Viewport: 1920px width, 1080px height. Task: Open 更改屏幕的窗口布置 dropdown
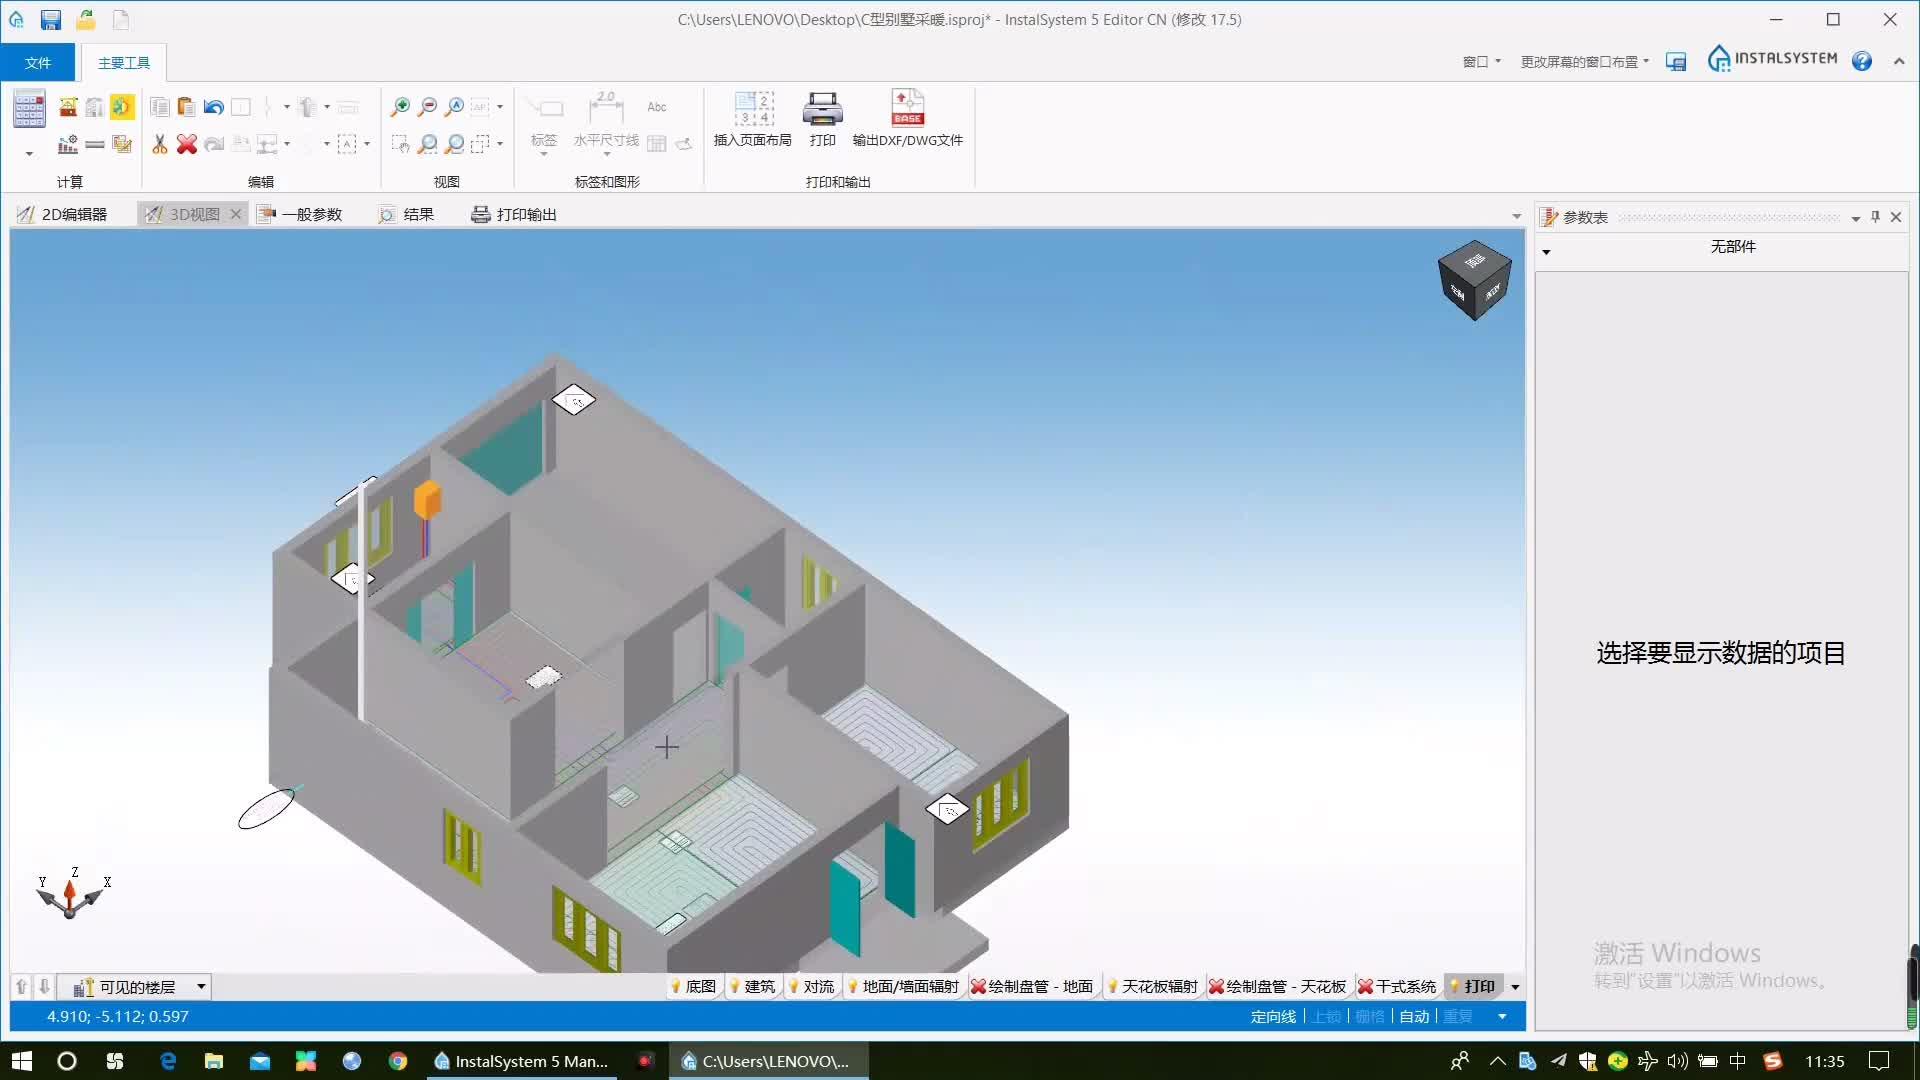point(1584,62)
